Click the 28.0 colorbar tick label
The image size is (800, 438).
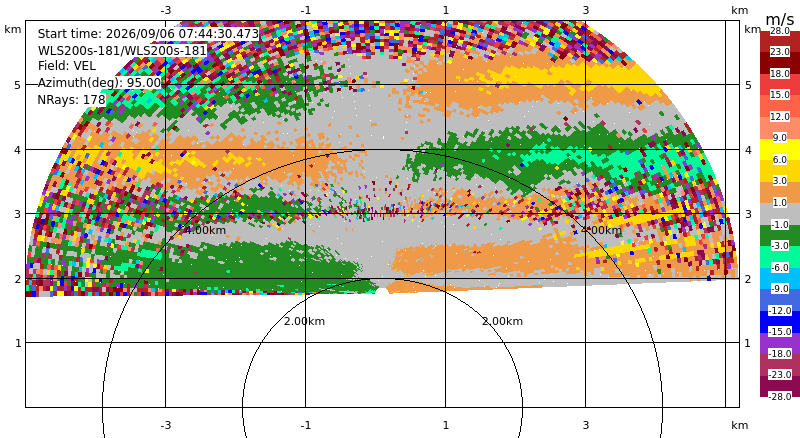point(780,31)
